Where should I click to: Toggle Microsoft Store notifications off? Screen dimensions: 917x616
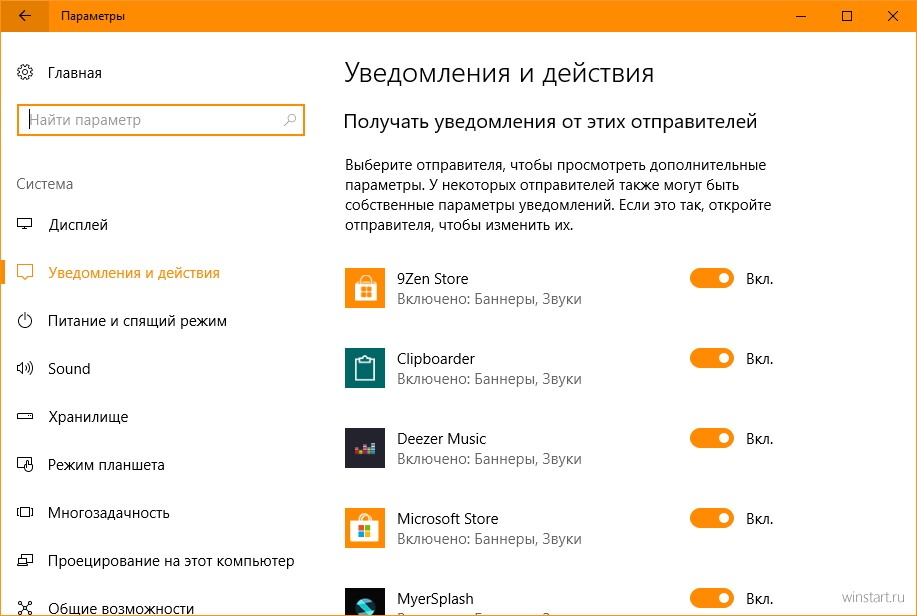712,518
